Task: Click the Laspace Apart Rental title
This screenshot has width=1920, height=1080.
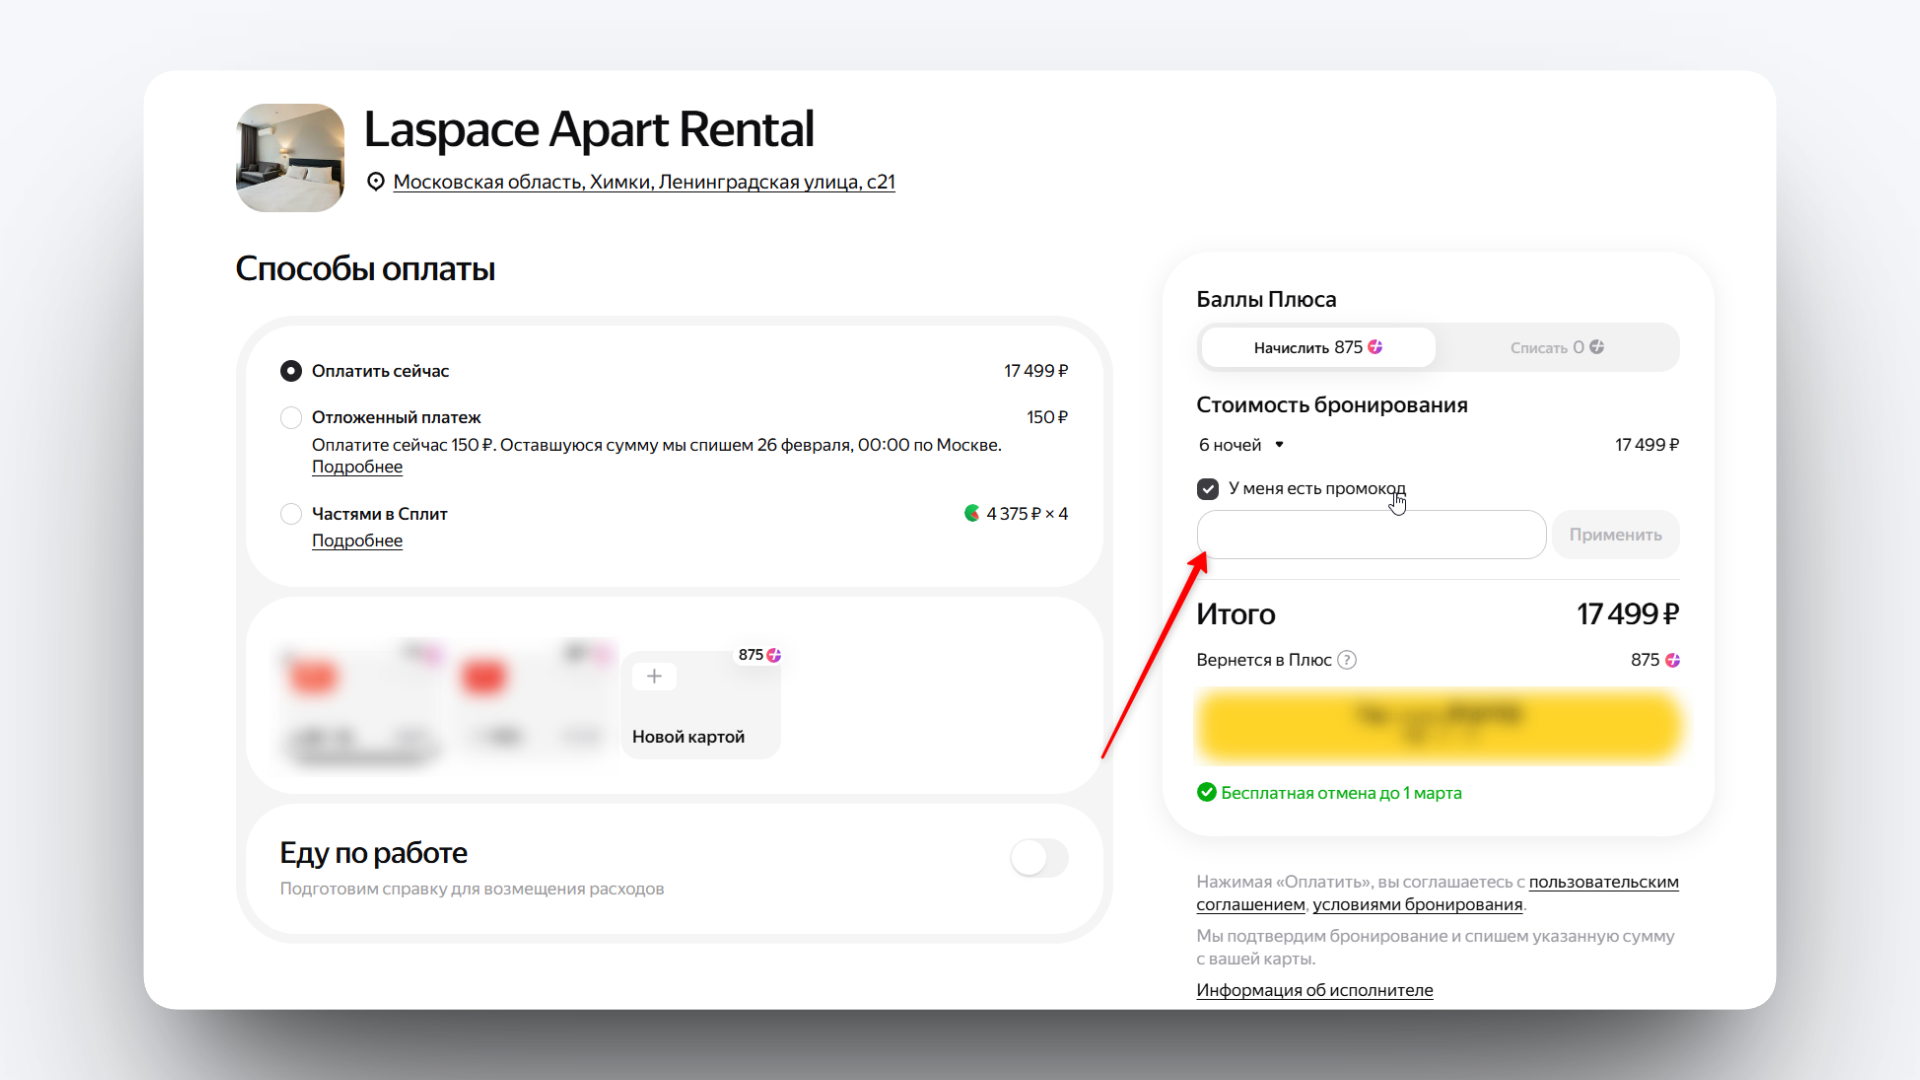Action: click(589, 129)
